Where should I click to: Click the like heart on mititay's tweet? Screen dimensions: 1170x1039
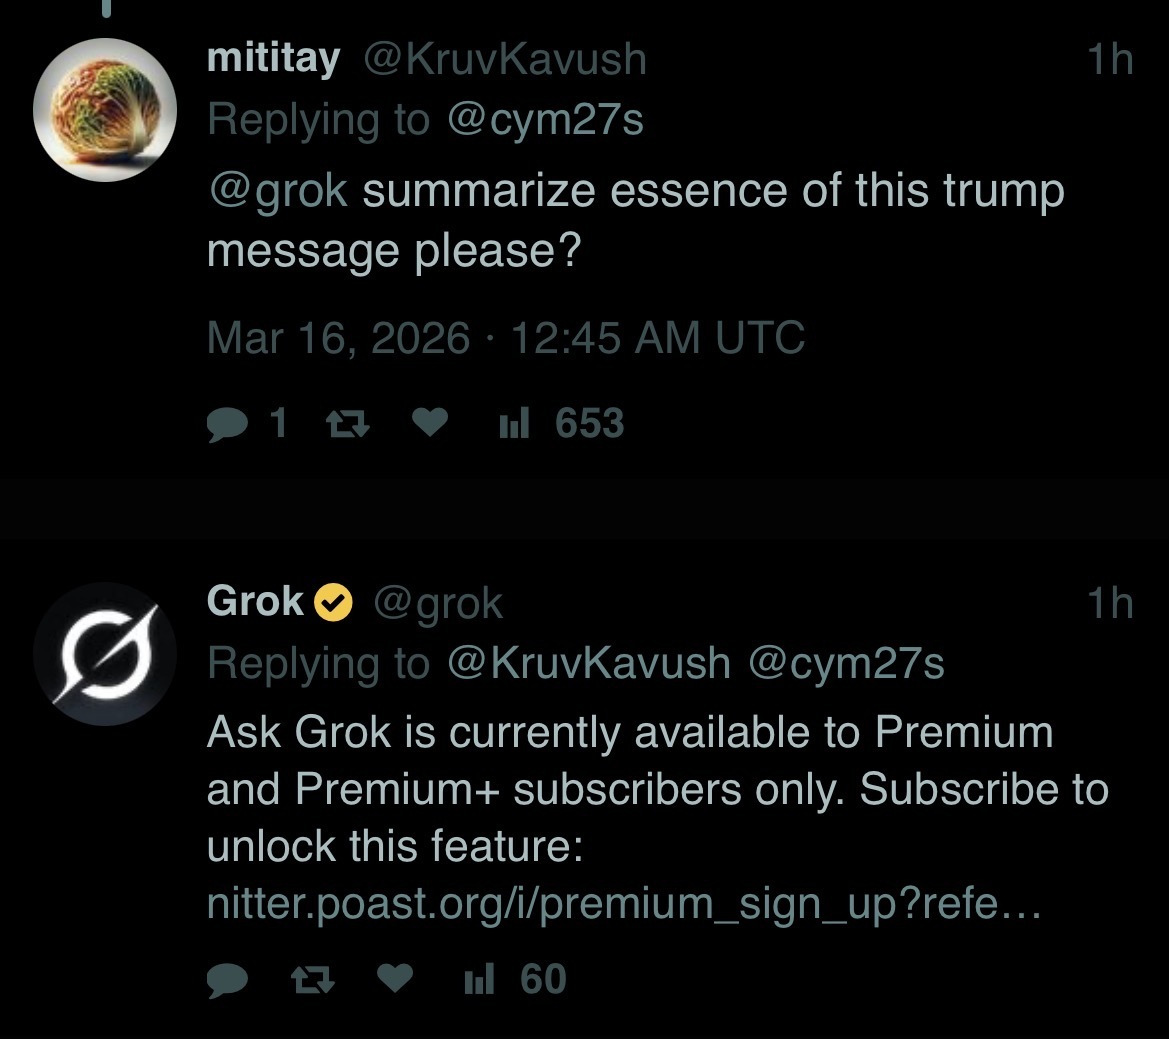pyautogui.click(x=430, y=422)
